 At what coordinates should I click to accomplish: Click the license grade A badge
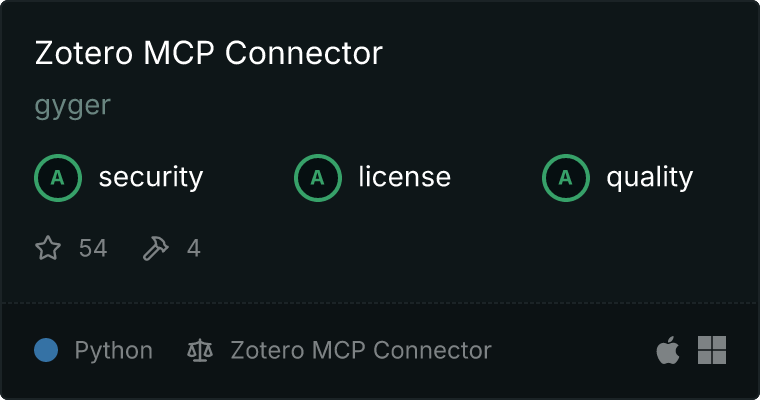tap(318, 178)
